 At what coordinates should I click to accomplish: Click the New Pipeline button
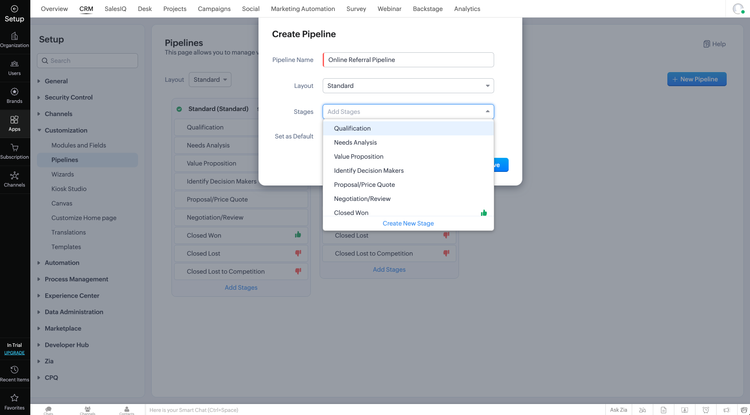tap(696, 79)
